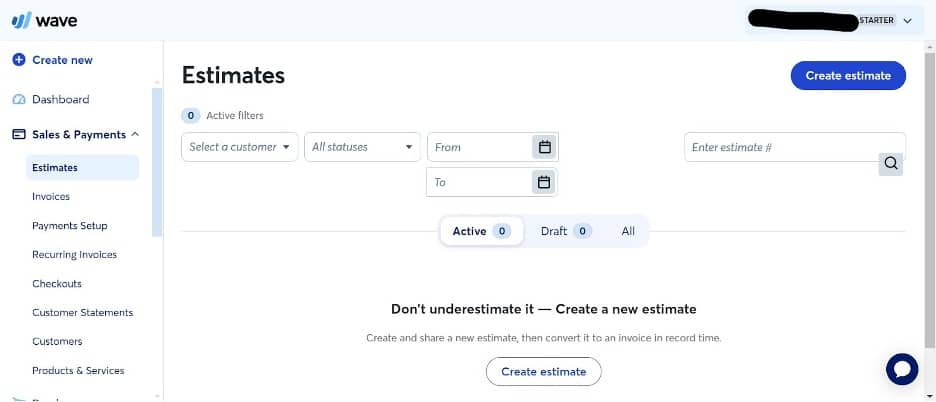Select the Active tab
The height and width of the screenshot is (402, 936).
pyautogui.click(x=480, y=231)
